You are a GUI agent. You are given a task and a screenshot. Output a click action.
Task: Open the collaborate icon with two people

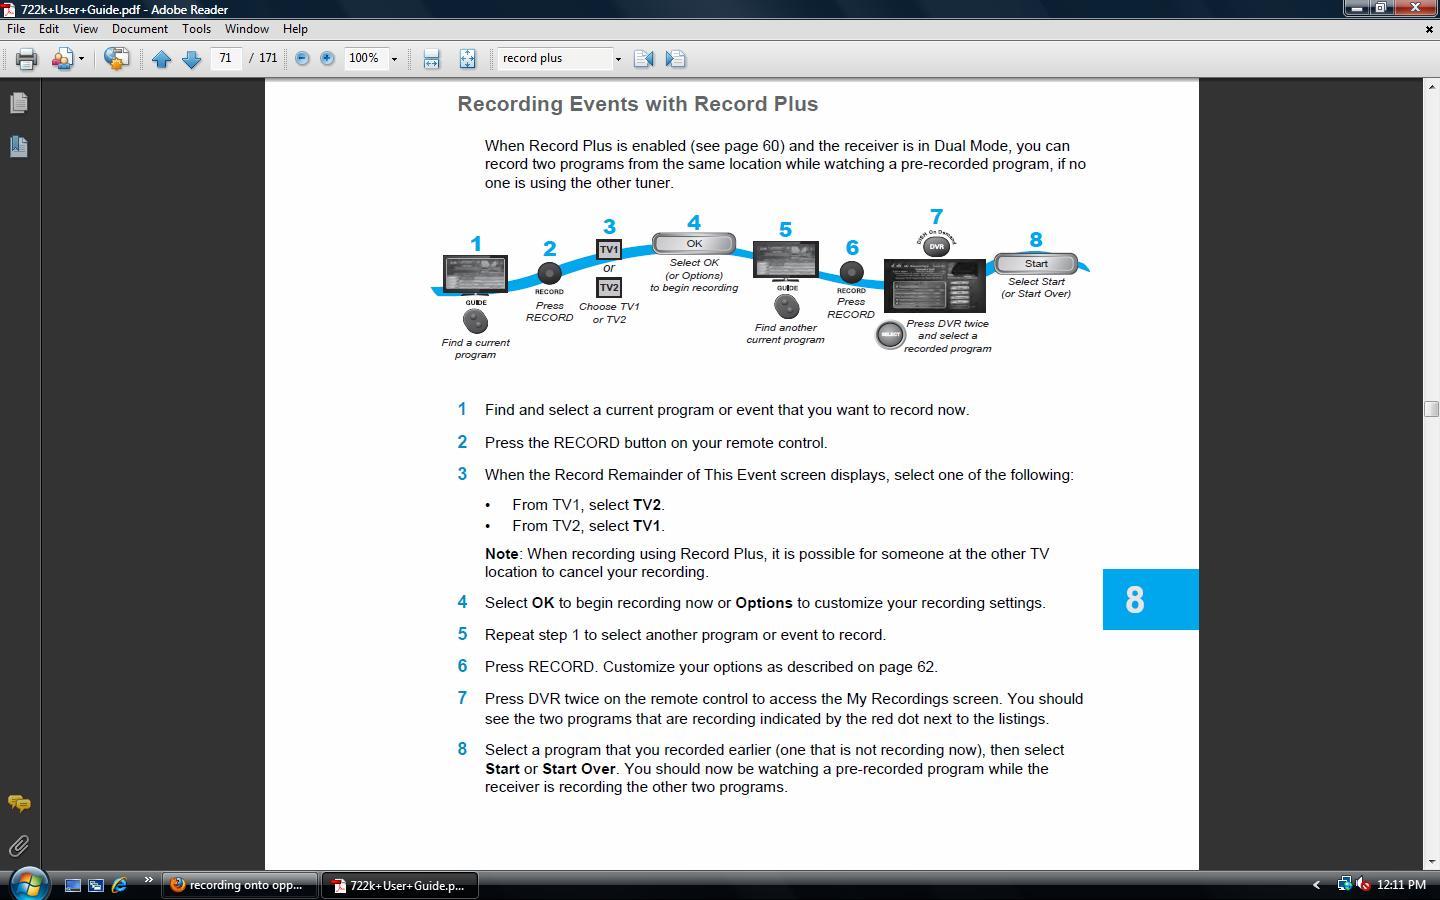[x=62, y=59]
